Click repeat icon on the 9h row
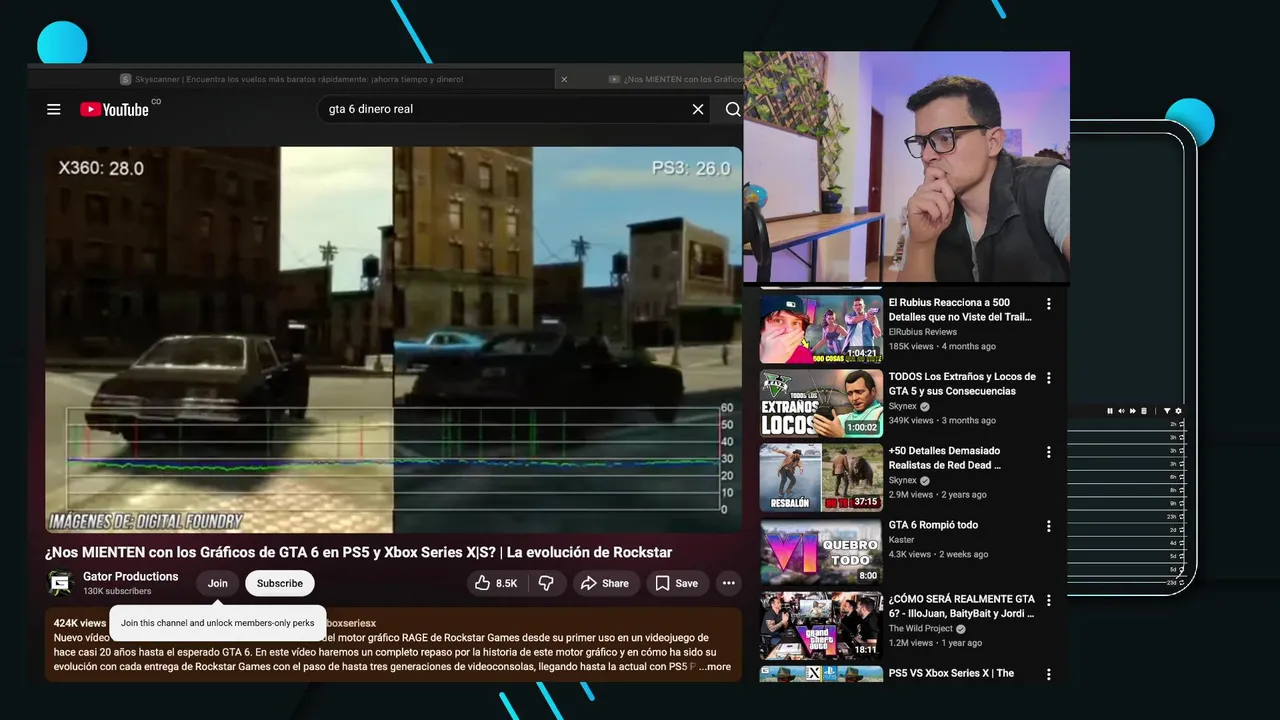This screenshot has height=720, width=1280. point(1182,503)
